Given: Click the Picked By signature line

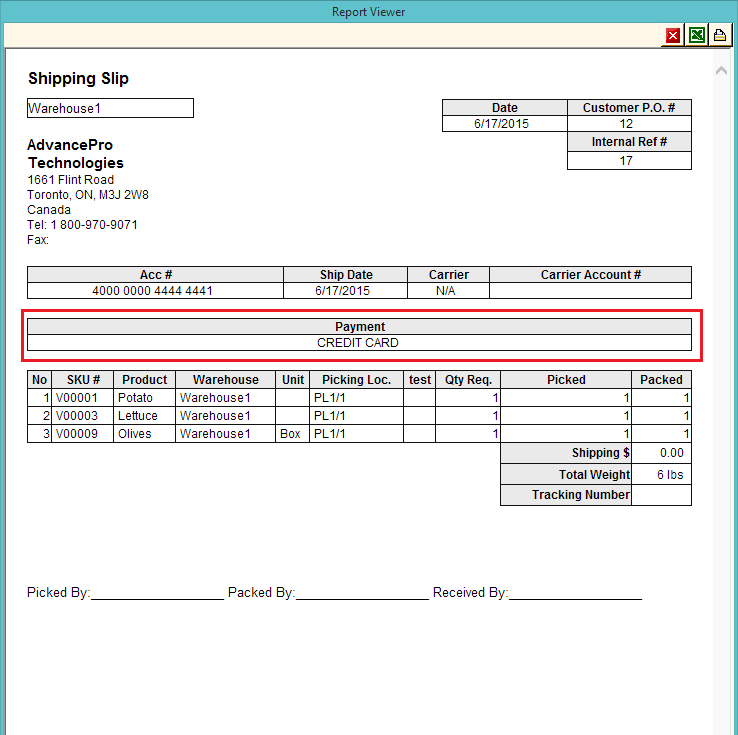Looking at the screenshot, I should 156,593.
